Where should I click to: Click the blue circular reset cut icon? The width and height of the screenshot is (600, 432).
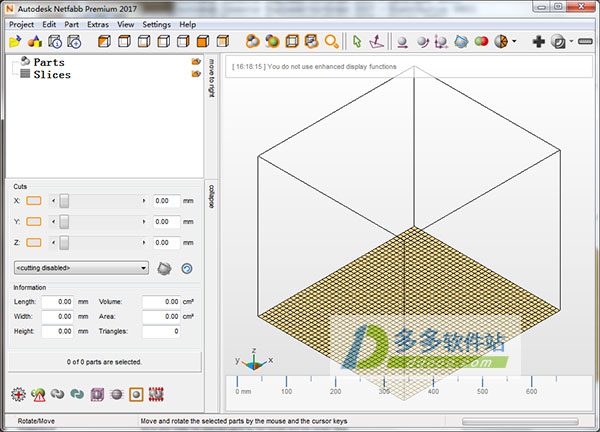187,269
